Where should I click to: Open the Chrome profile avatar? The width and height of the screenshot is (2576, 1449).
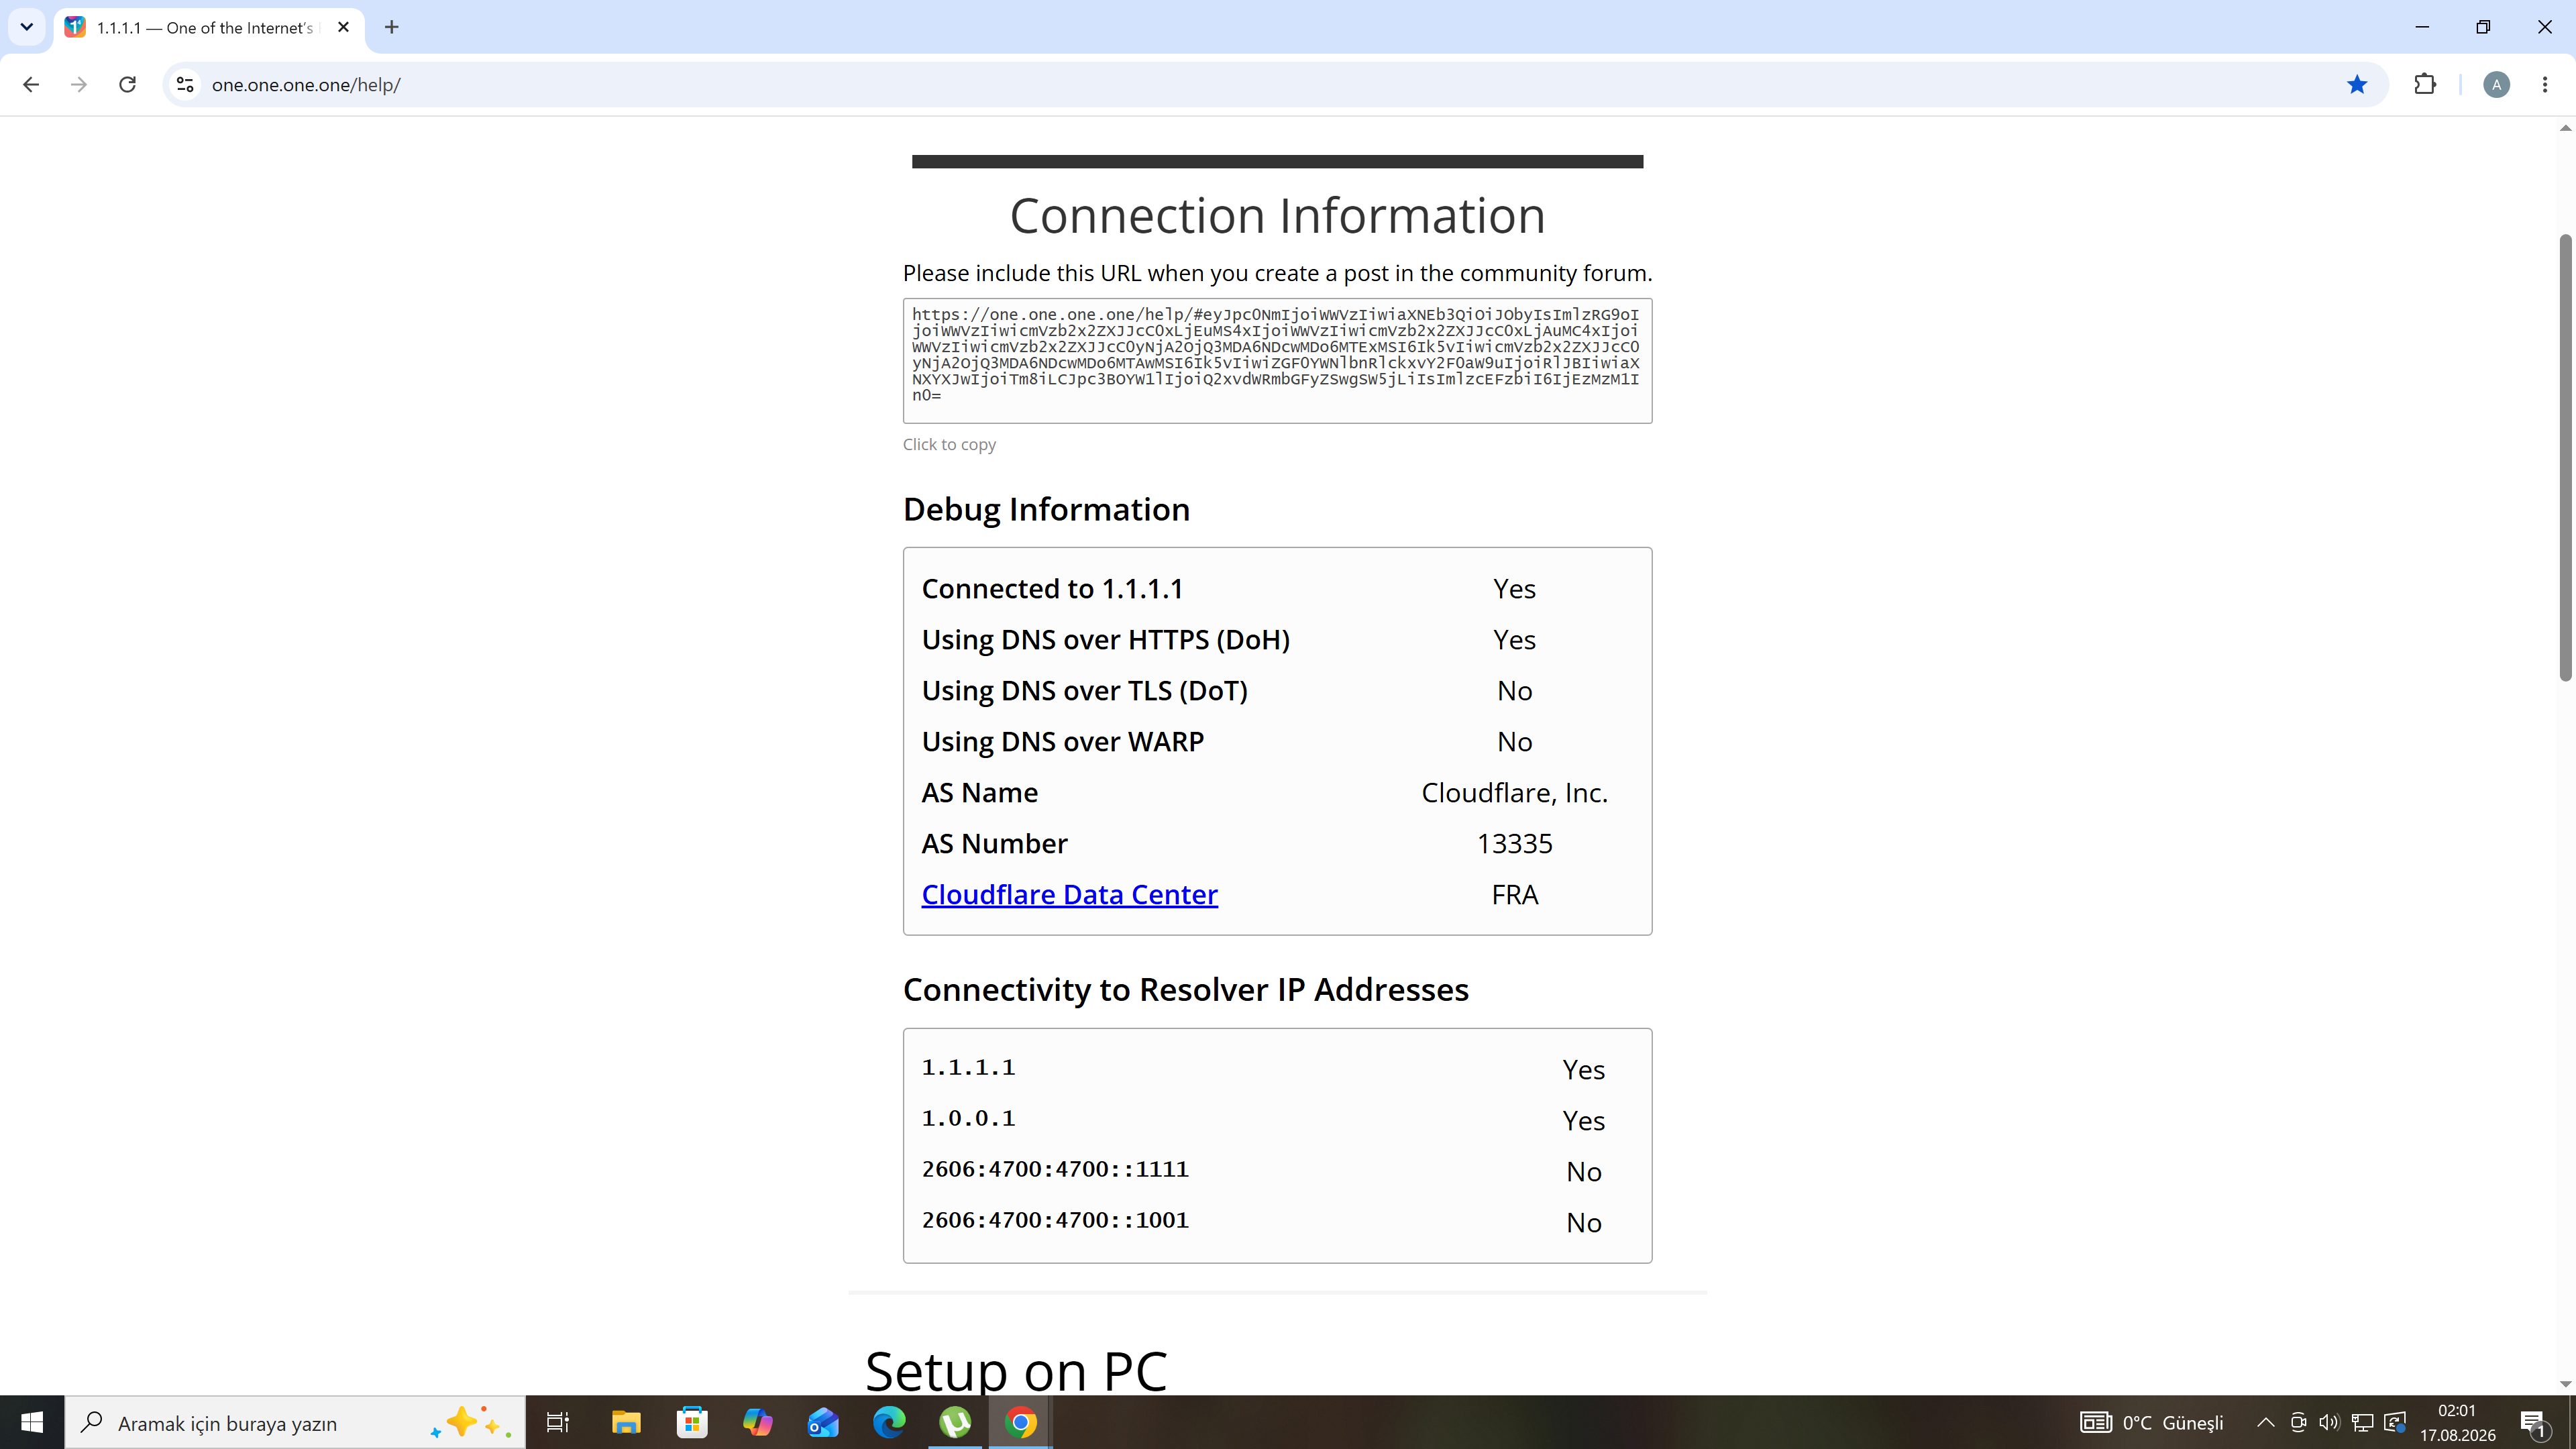(x=2496, y=85)
